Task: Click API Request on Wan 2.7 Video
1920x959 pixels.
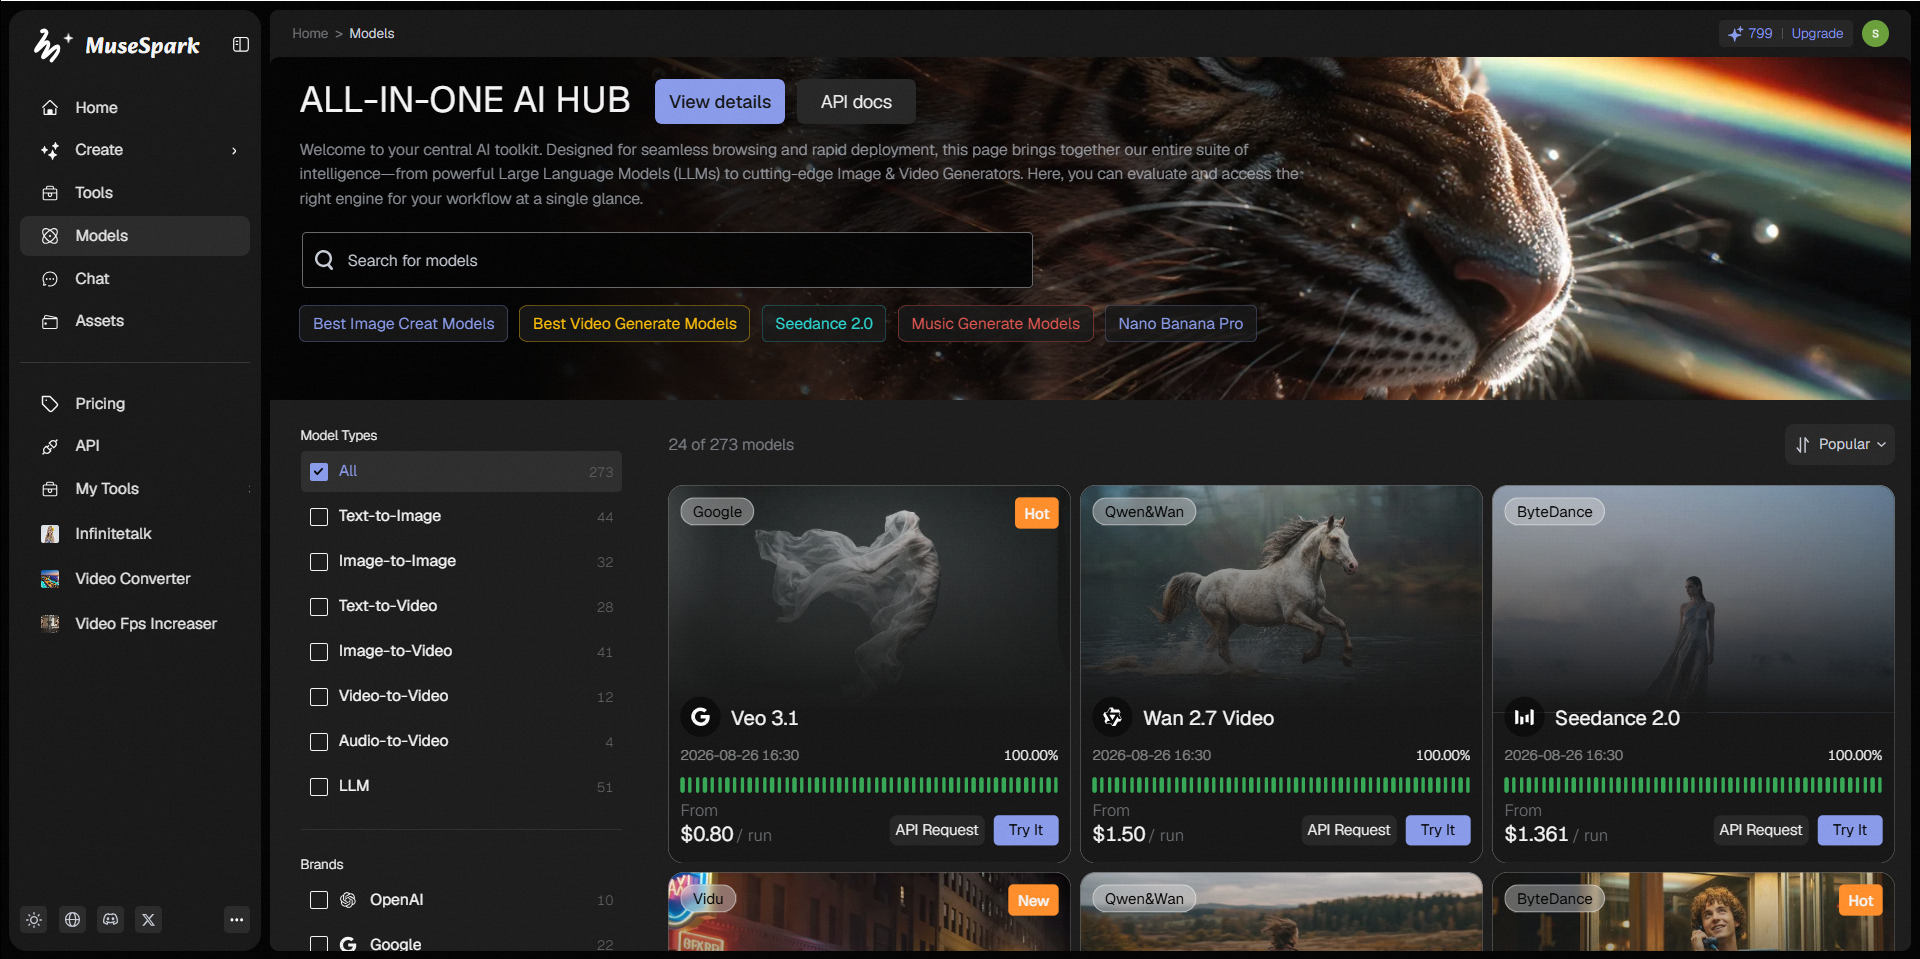Action: 1348,830
